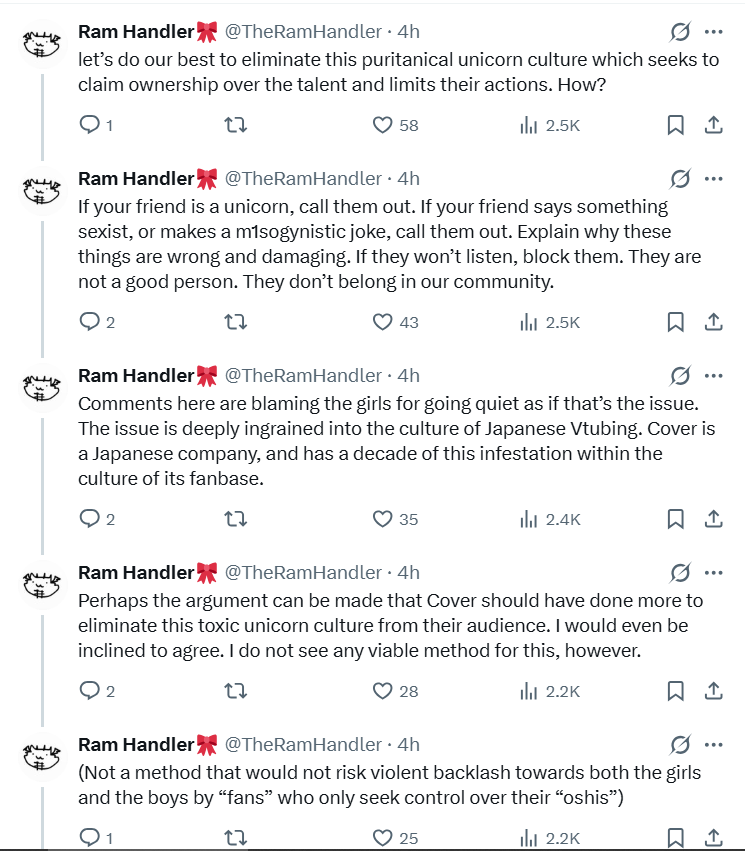The height and width of the screenshot is (851, 745).
Task: Share the 'puritanical unicorn culture' tweet
Action: 714,125
